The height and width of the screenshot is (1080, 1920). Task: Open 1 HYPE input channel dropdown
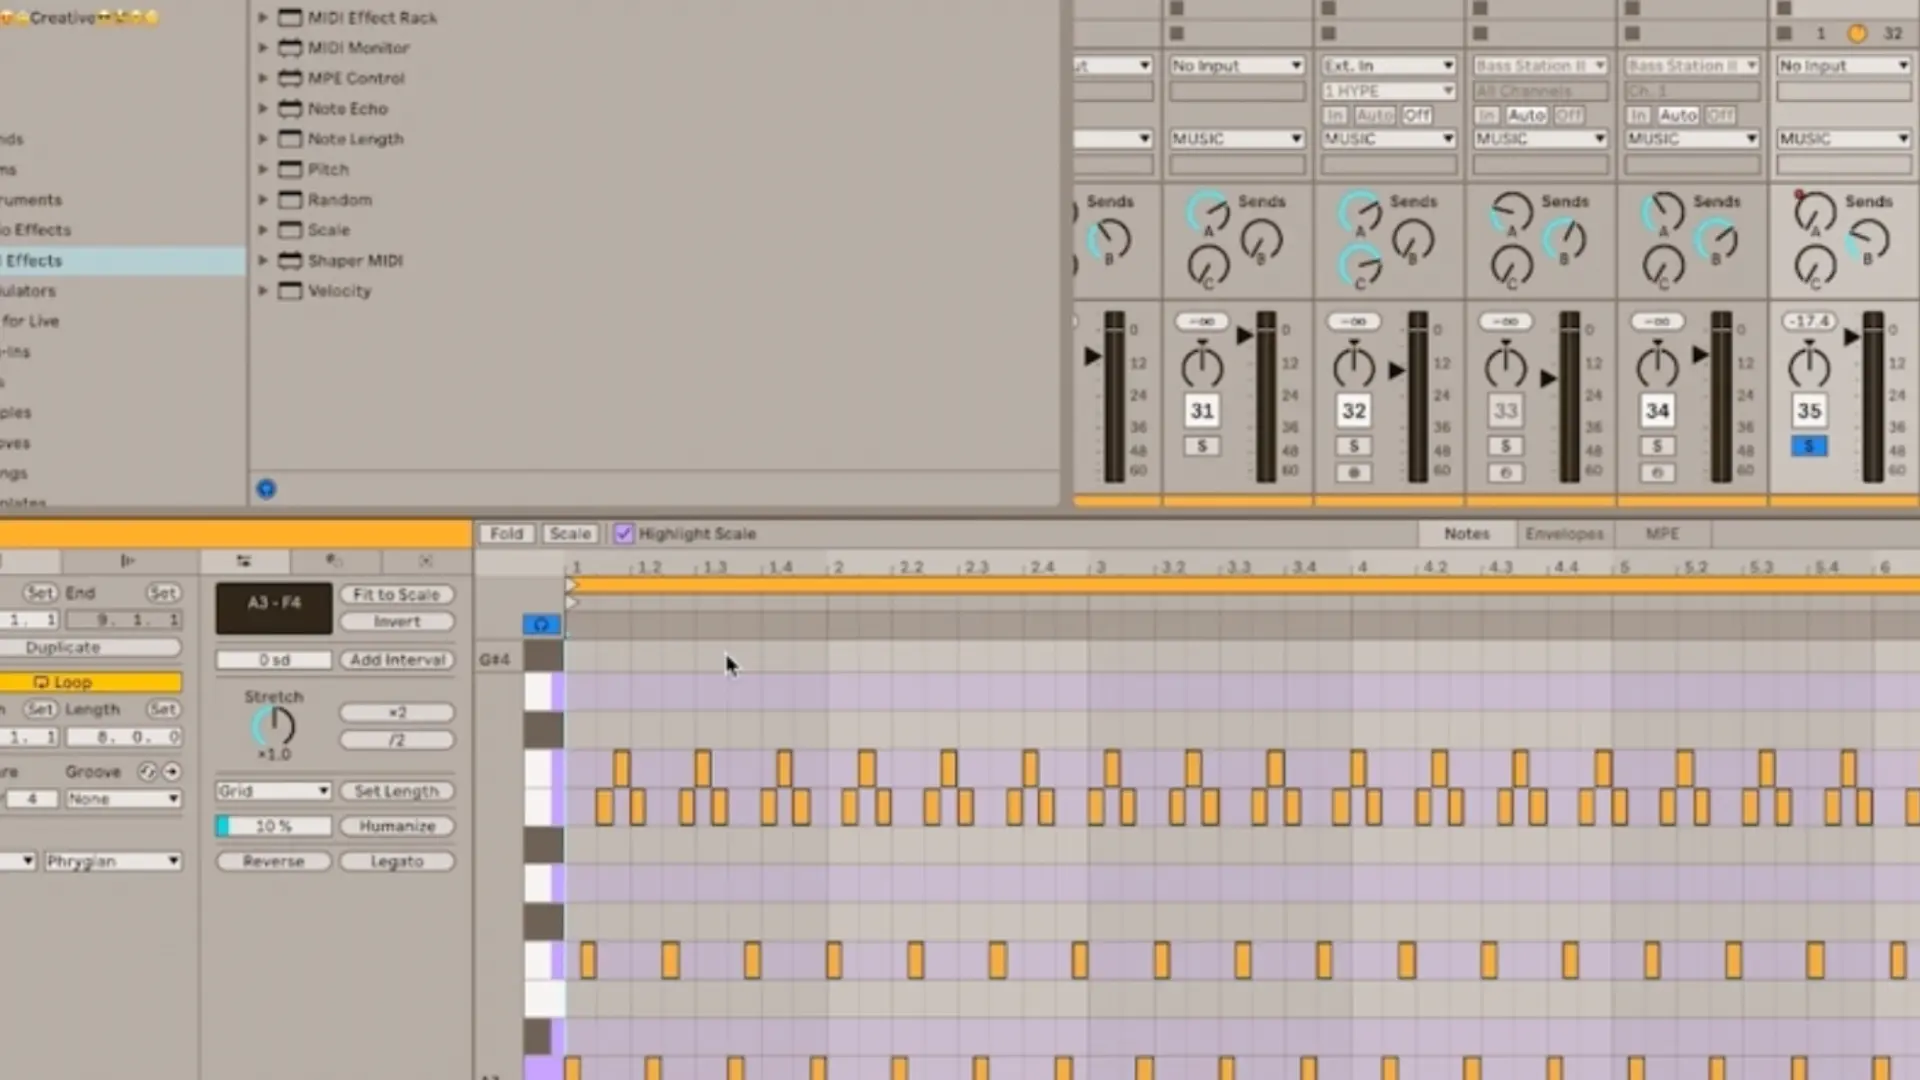click(x=1388, y=90)
